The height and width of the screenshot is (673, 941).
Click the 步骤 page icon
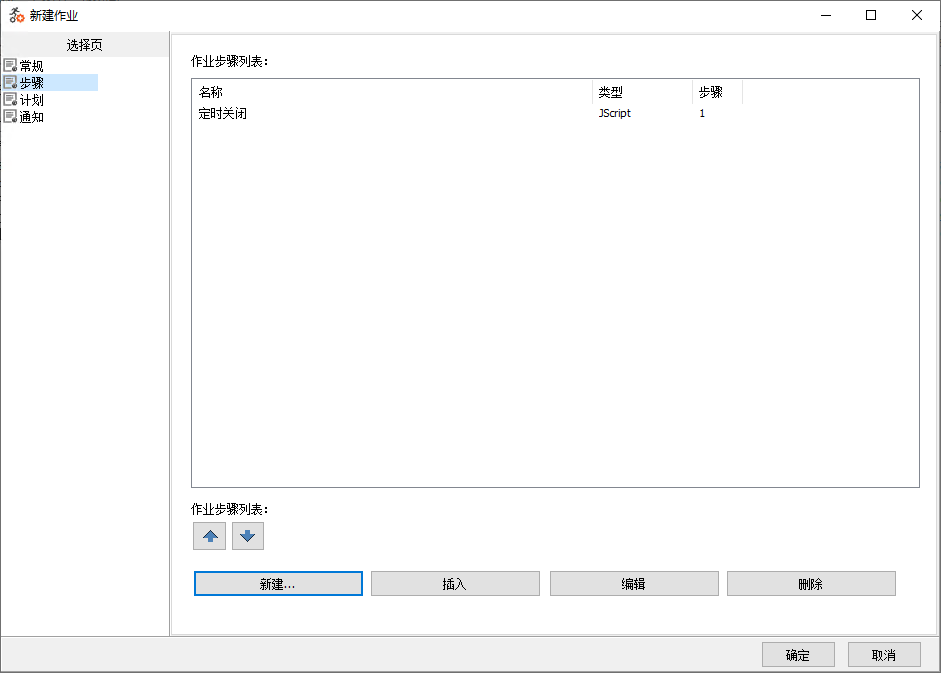10,82
